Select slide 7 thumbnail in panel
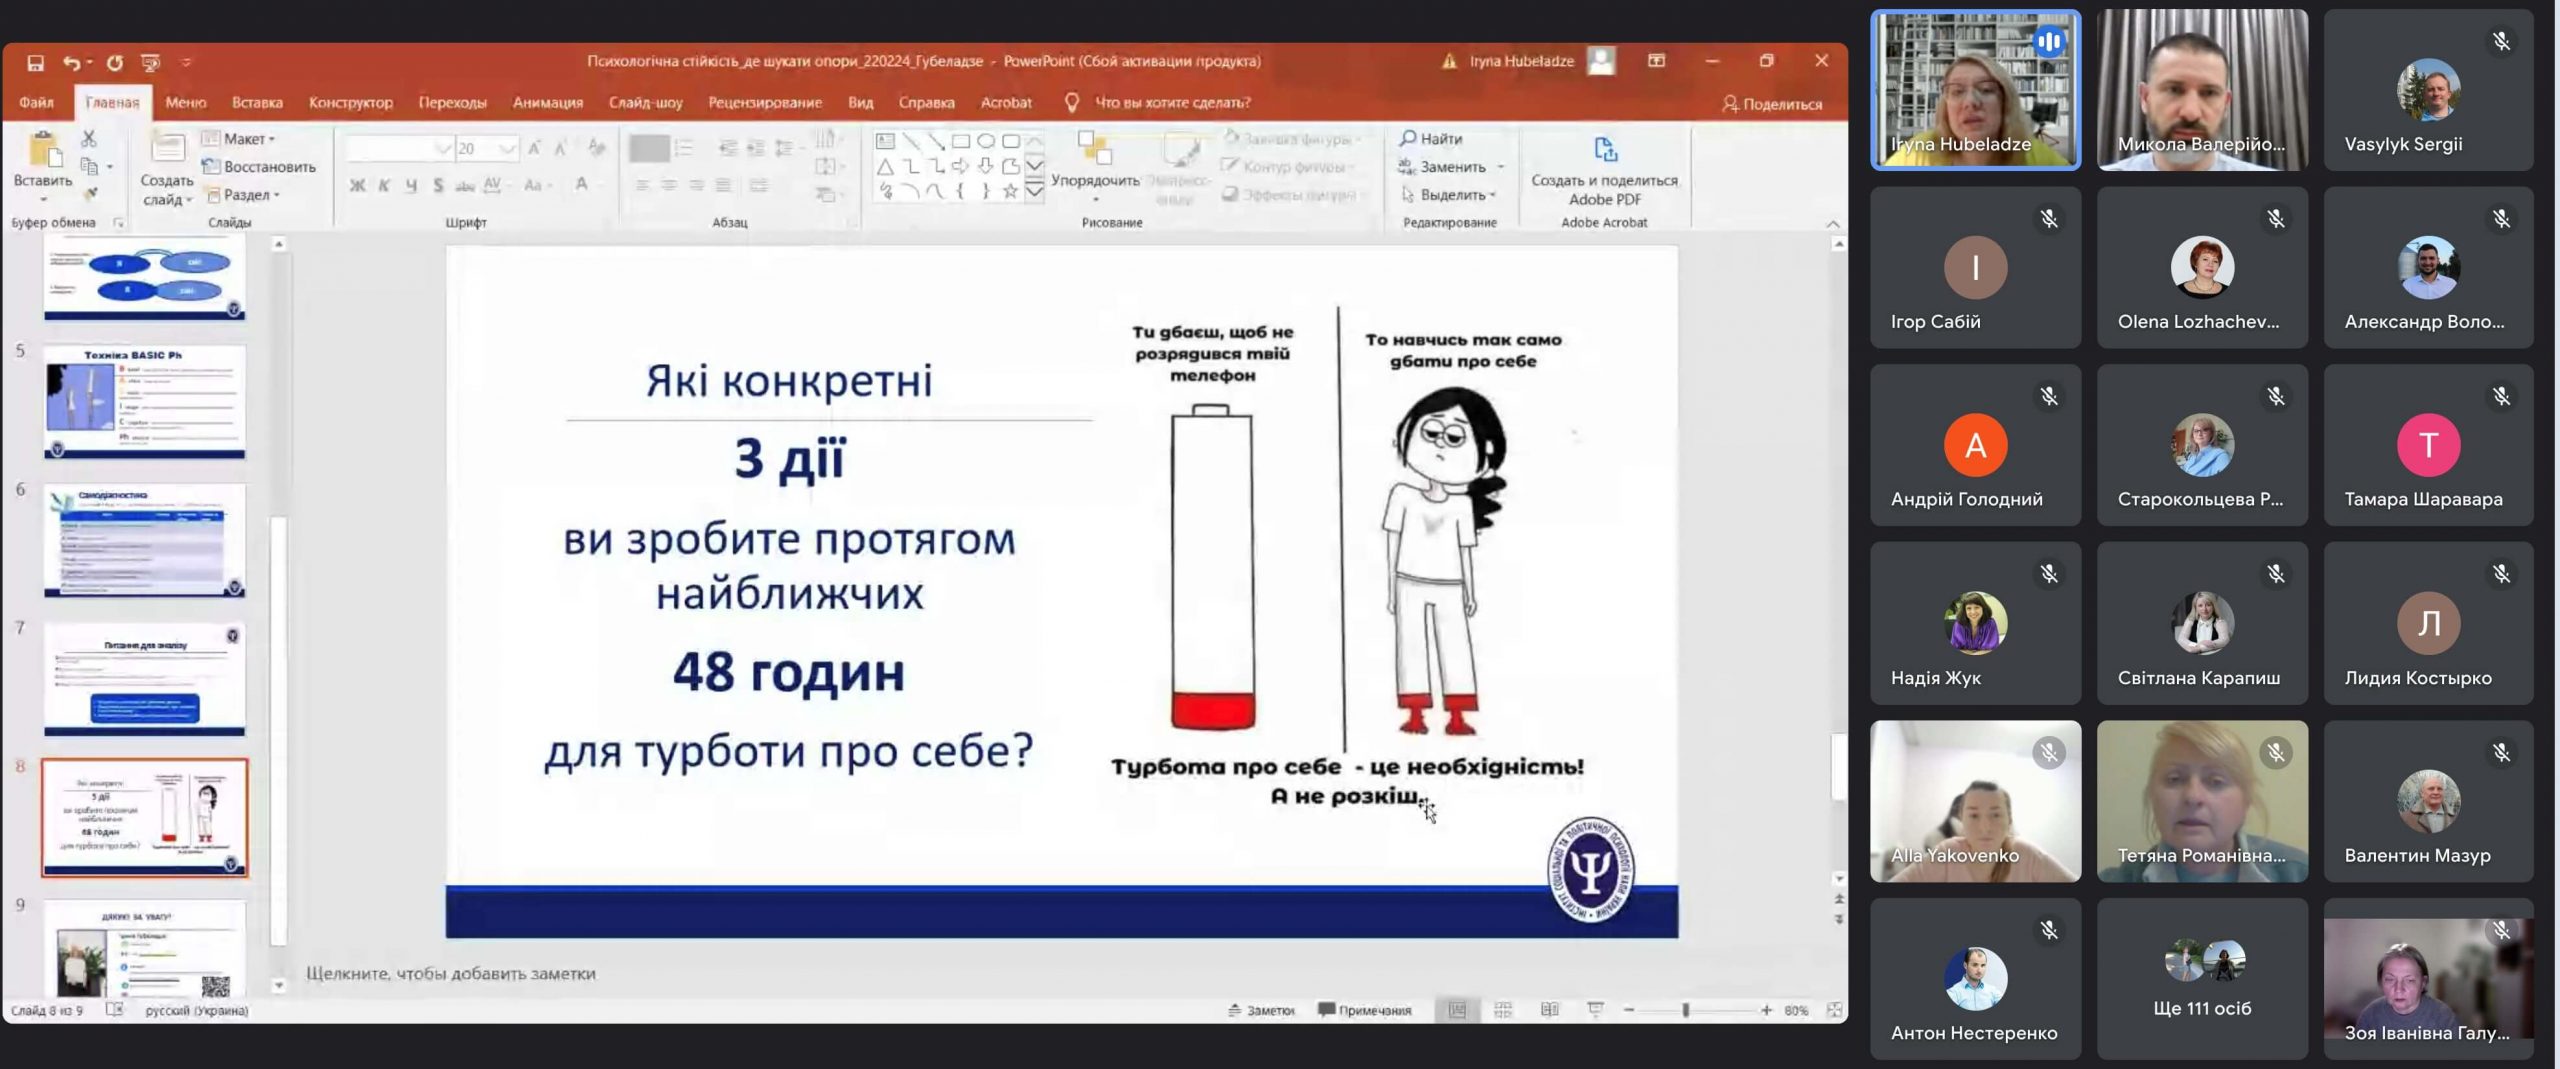Image resolution: width=2560 pixels, height=1069 pixels. (x=144, y=680)
